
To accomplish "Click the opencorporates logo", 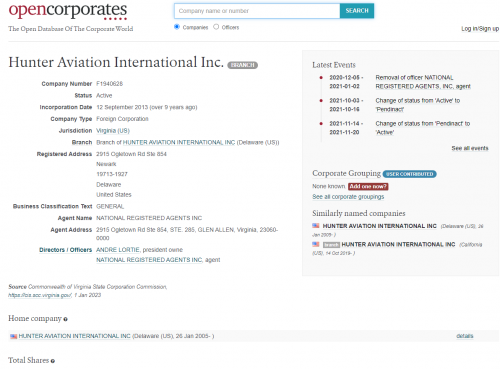I will pyautogui.click(x=68, y=11).
